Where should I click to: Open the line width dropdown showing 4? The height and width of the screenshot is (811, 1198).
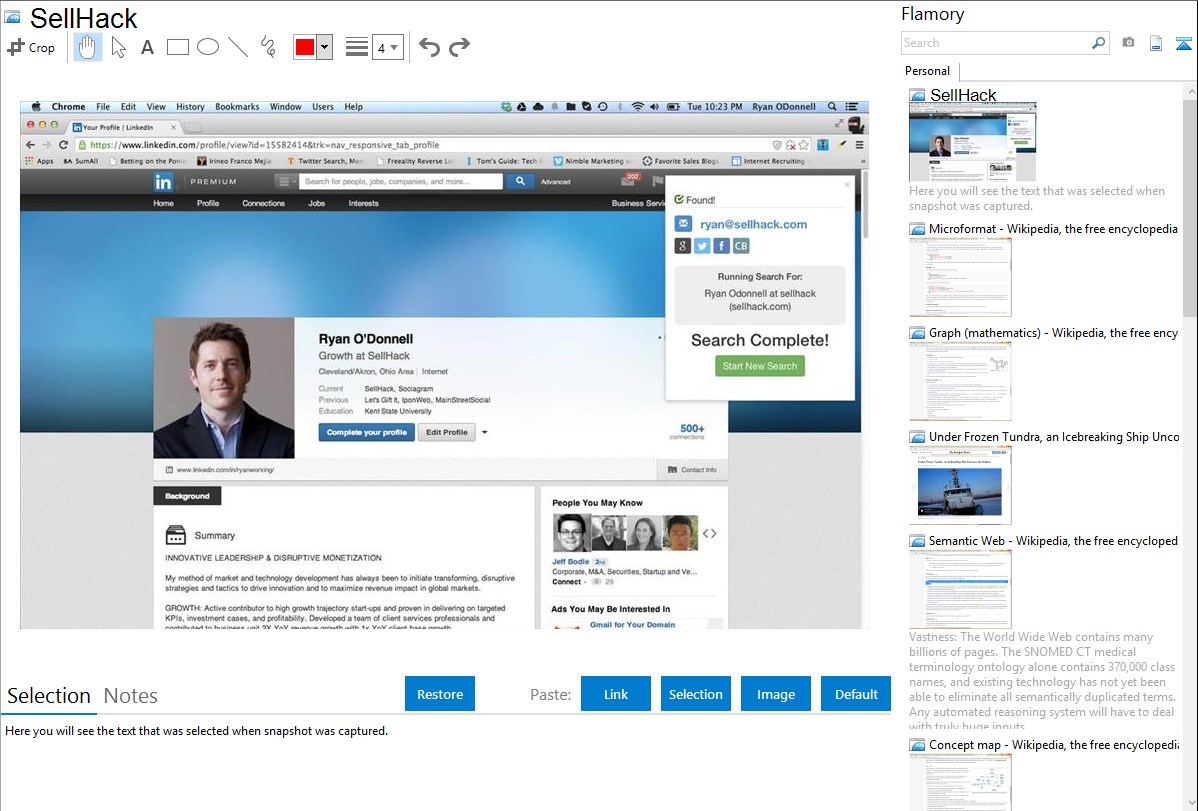[x=387, y=48]
